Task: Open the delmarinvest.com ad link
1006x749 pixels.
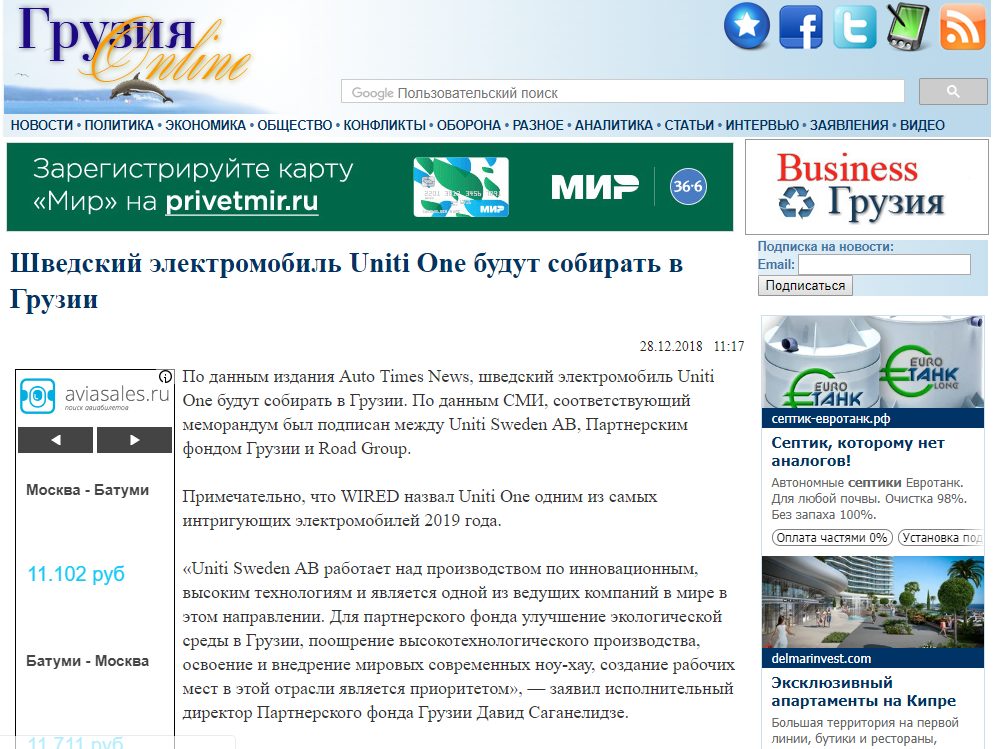Action: [821, 659]
